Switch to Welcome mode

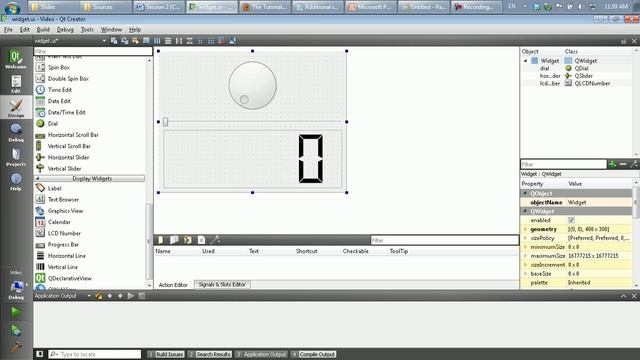tap(16, 59)
